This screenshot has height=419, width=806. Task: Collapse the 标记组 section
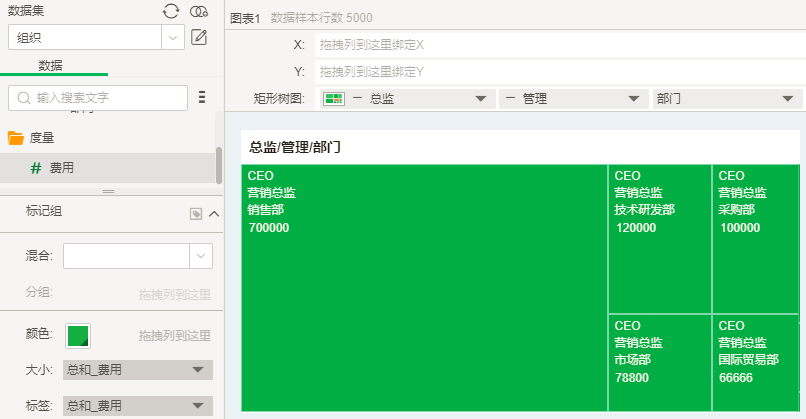point(214,214)
